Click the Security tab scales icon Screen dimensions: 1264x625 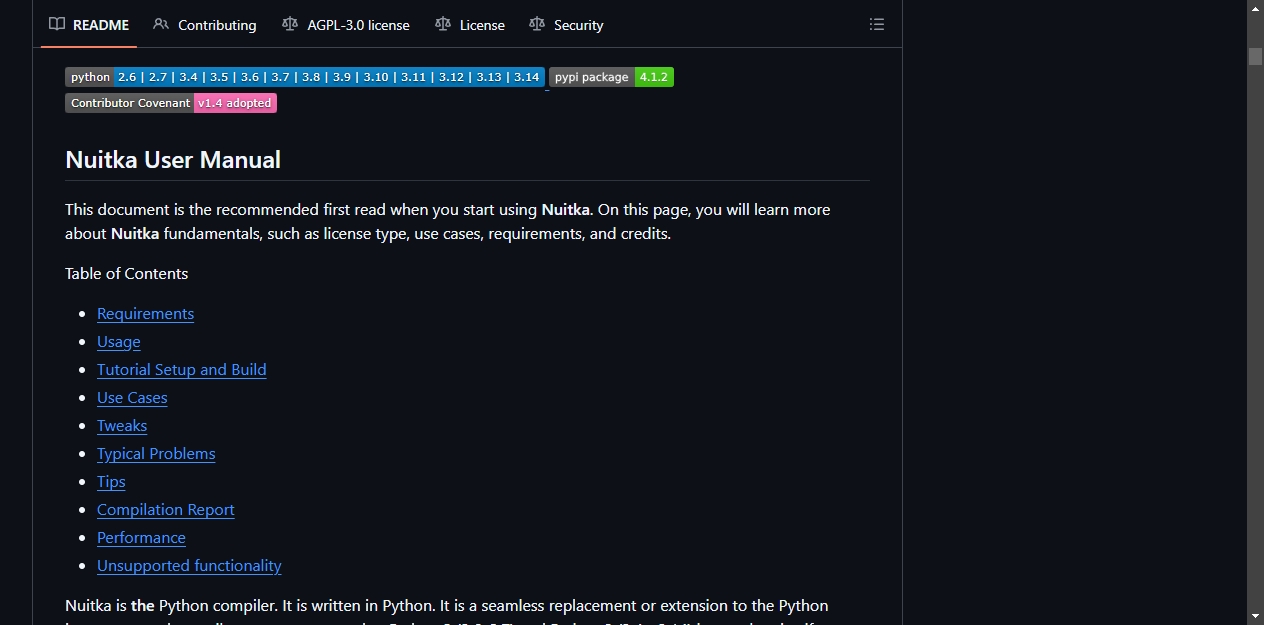tap(537, 24)
